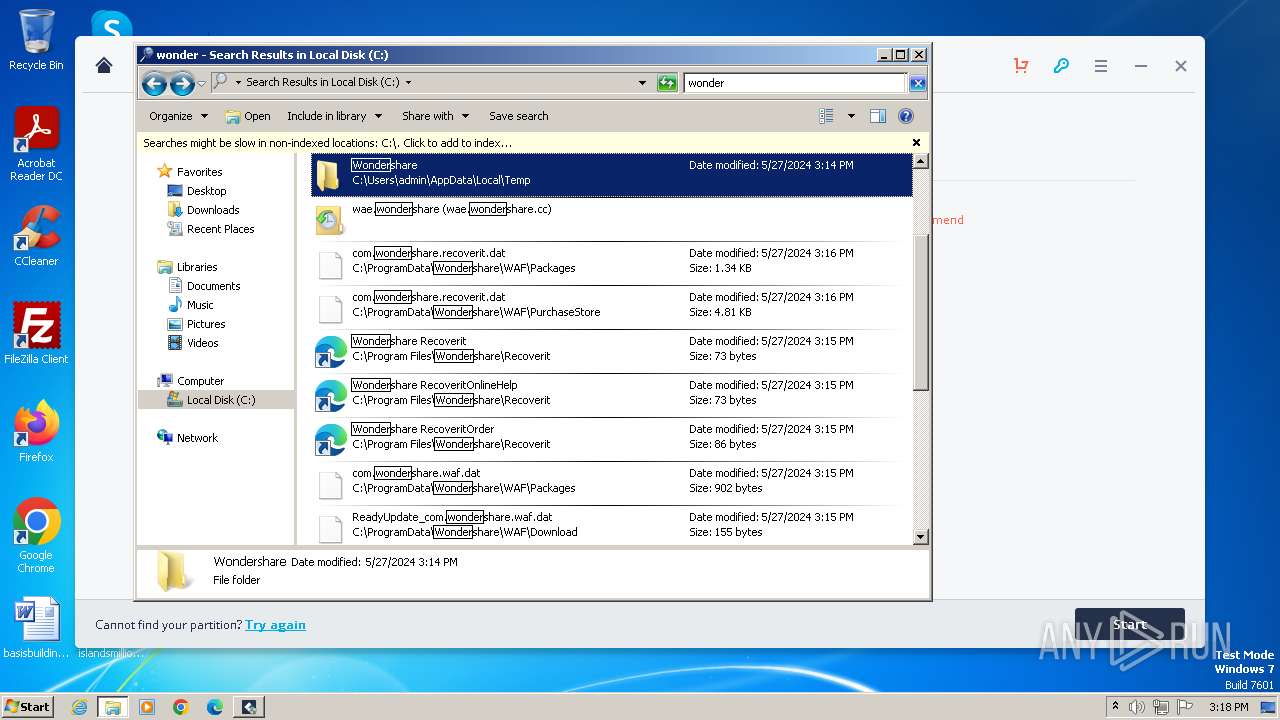Screen dimensions: 1280x720
Task: Select Computer in navigation pane
Action: [x=200, y=381]
